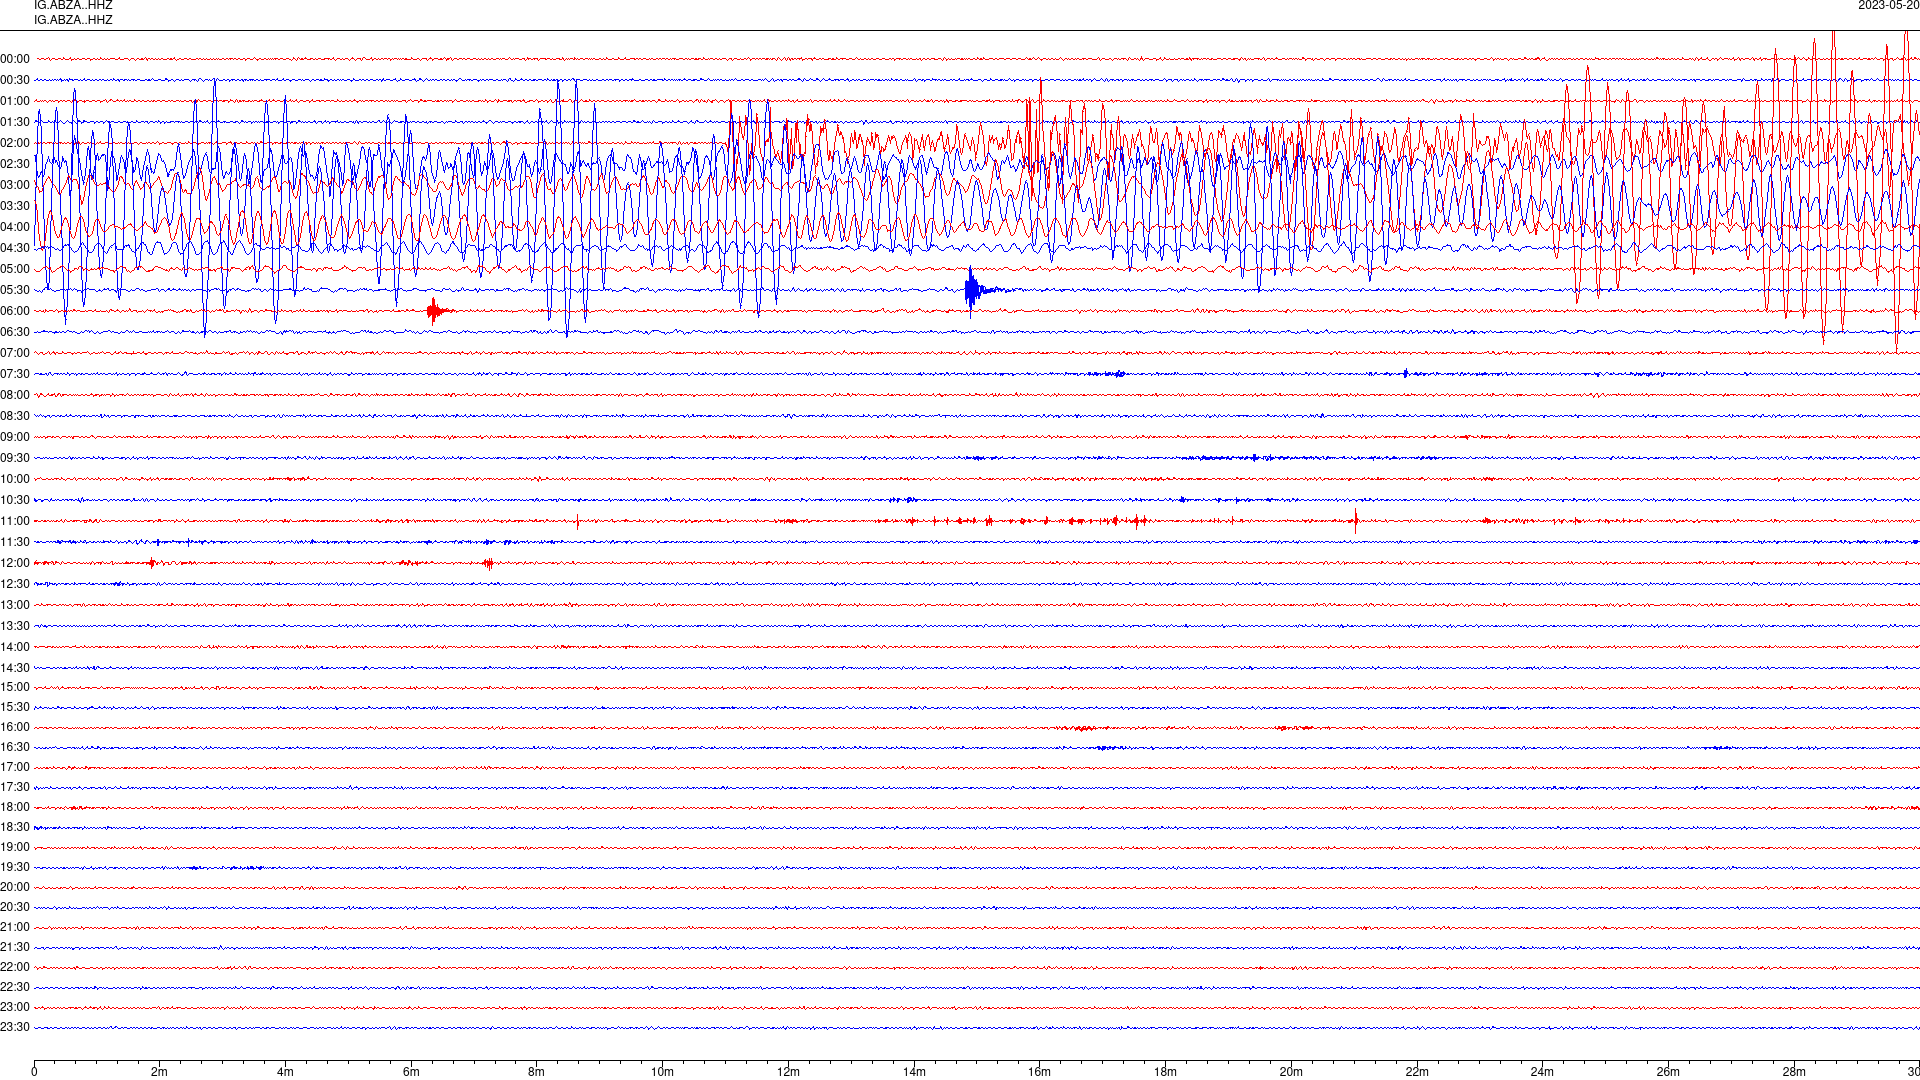Click the 2m tick on time axis
1920x1080 pixels.
click(x=159, y=1072)
